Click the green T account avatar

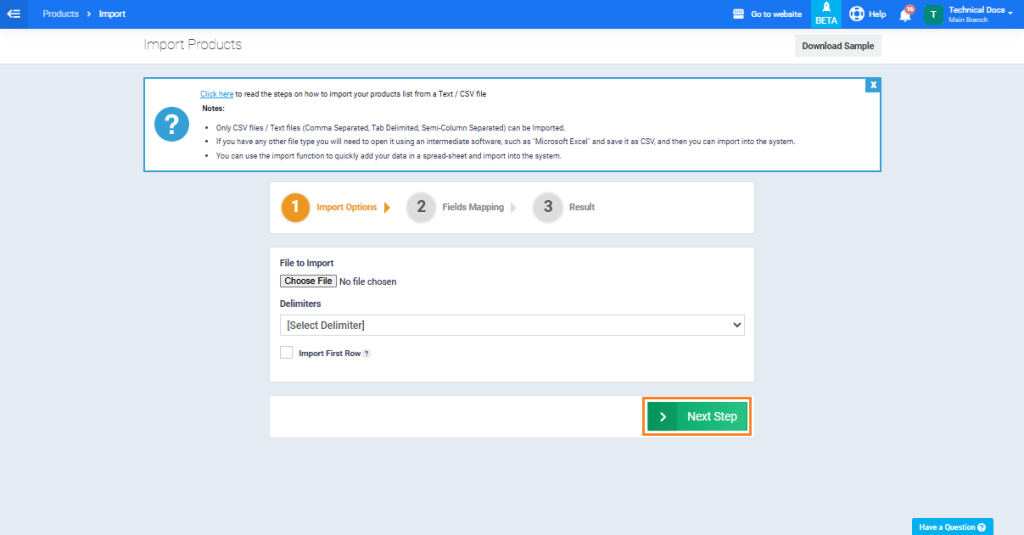[933, 14]
